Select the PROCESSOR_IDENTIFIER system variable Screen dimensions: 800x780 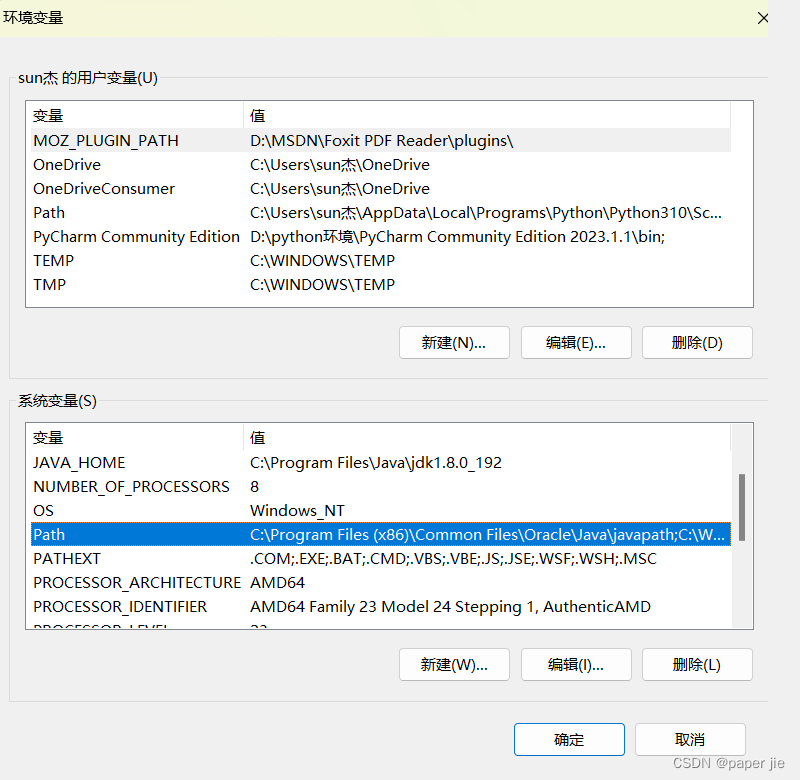point(381,606)
